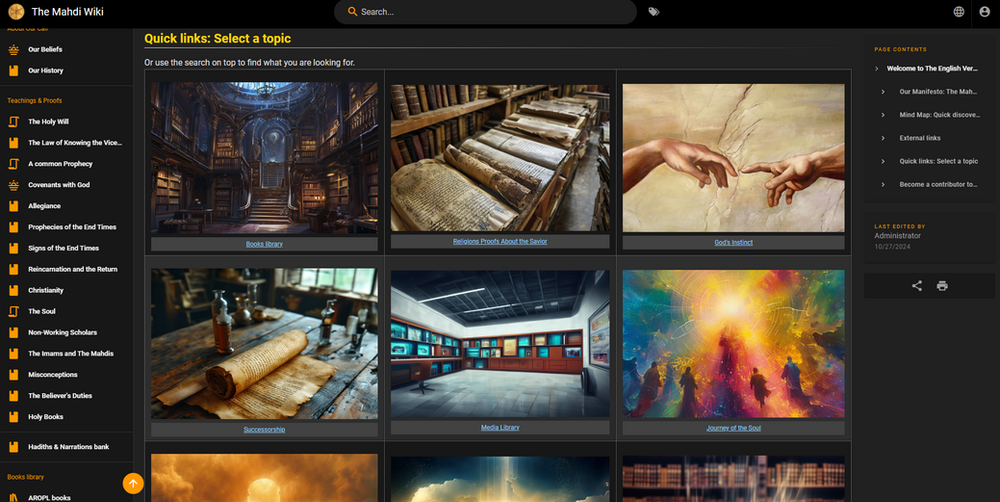Click the print page icon
This screenshot has height=502, width=1000.
point(942,286)
